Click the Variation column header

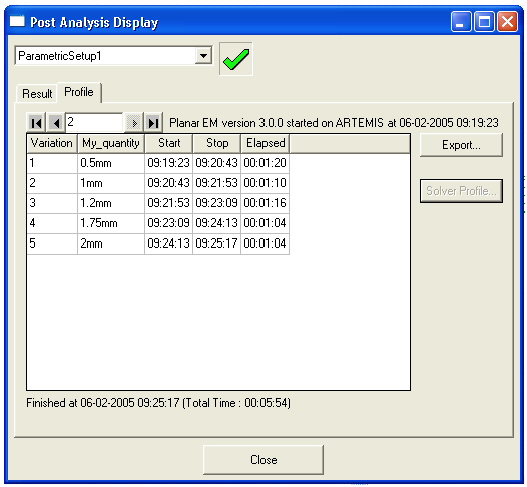(x=52, y=143)
